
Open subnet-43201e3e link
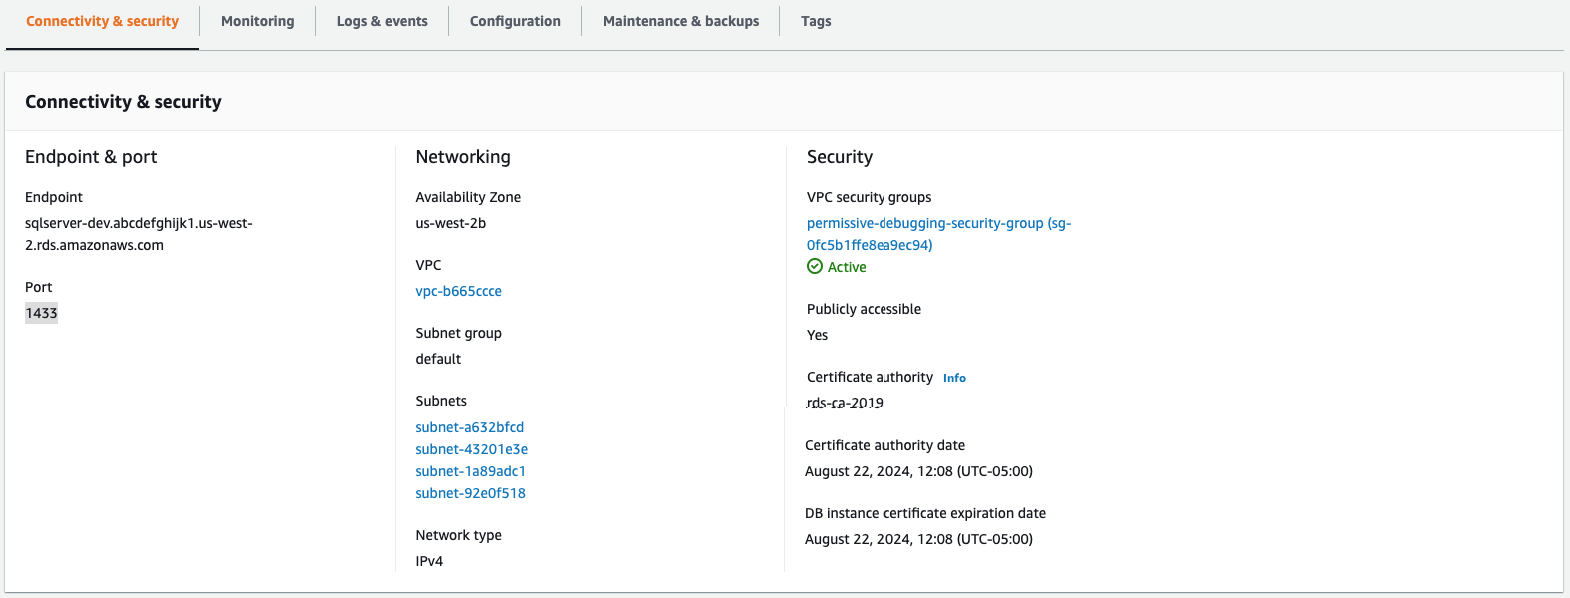coord(472,449)
